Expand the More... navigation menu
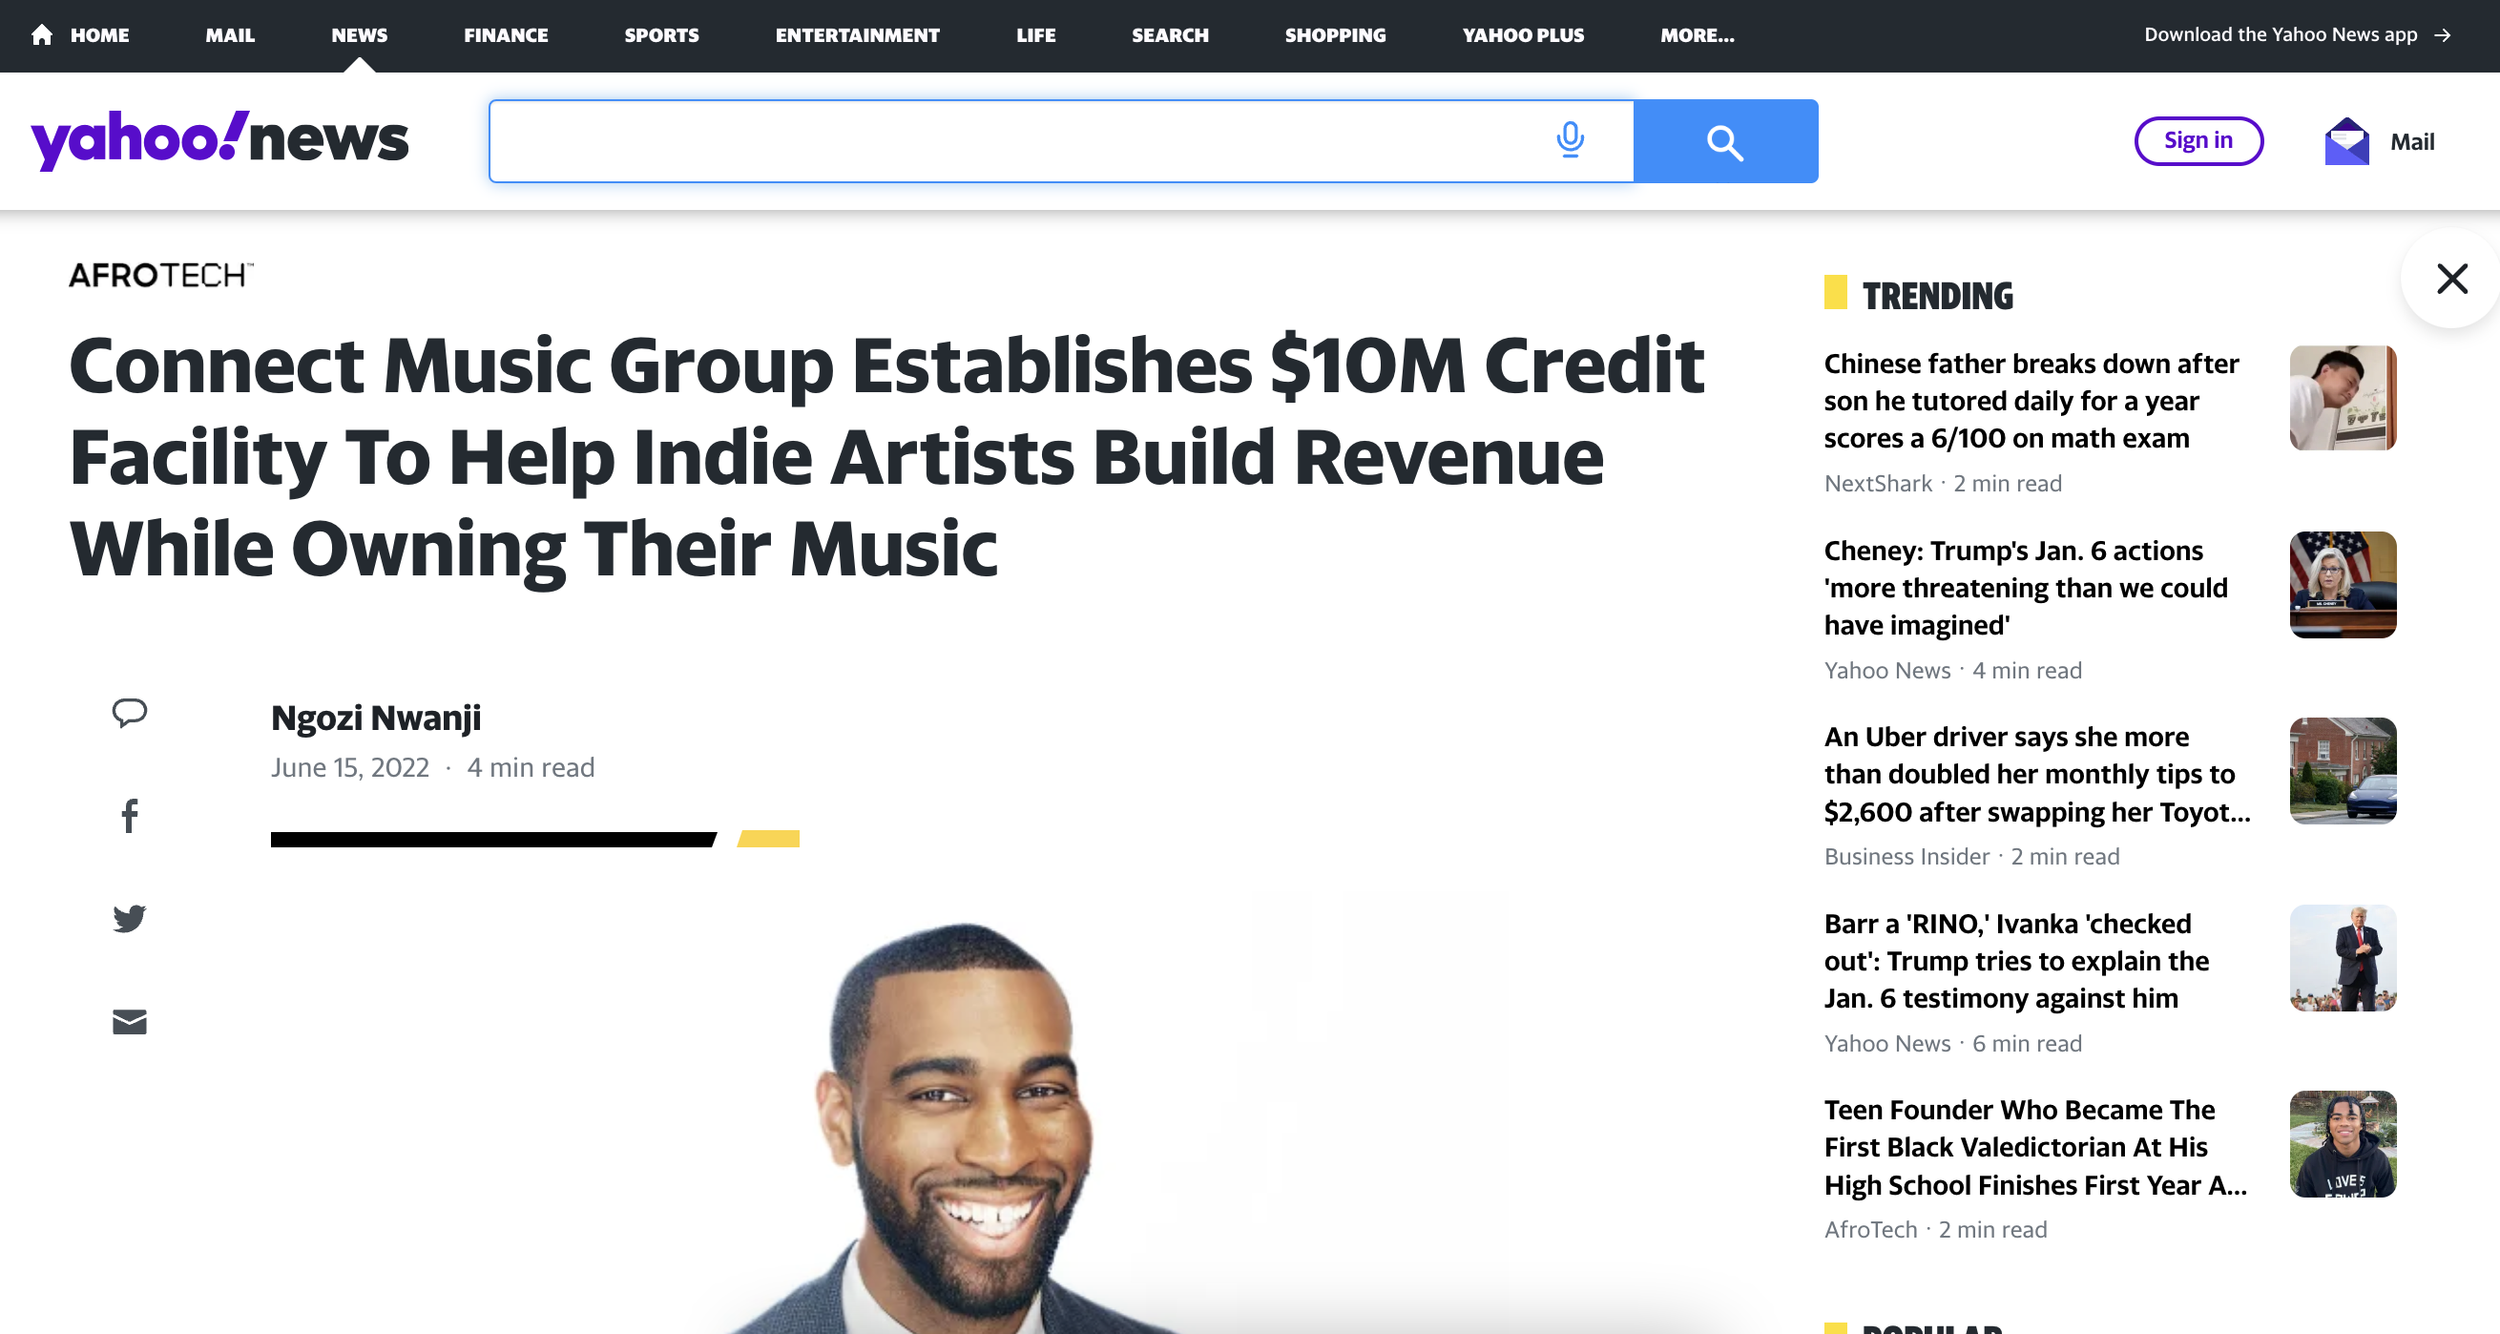Image resolution: width=2500 pixels, height=1334 pixels. tap(1697, 35)
